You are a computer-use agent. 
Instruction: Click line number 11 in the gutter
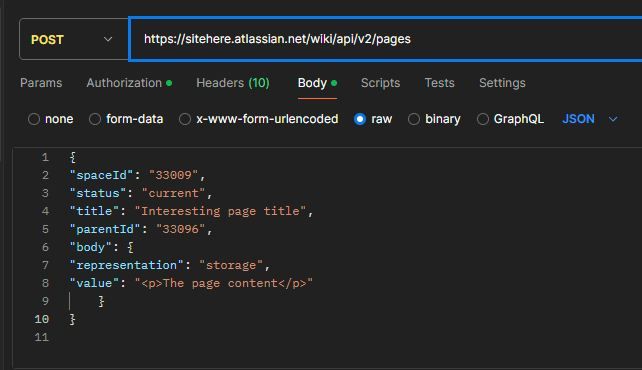[42, 337]
